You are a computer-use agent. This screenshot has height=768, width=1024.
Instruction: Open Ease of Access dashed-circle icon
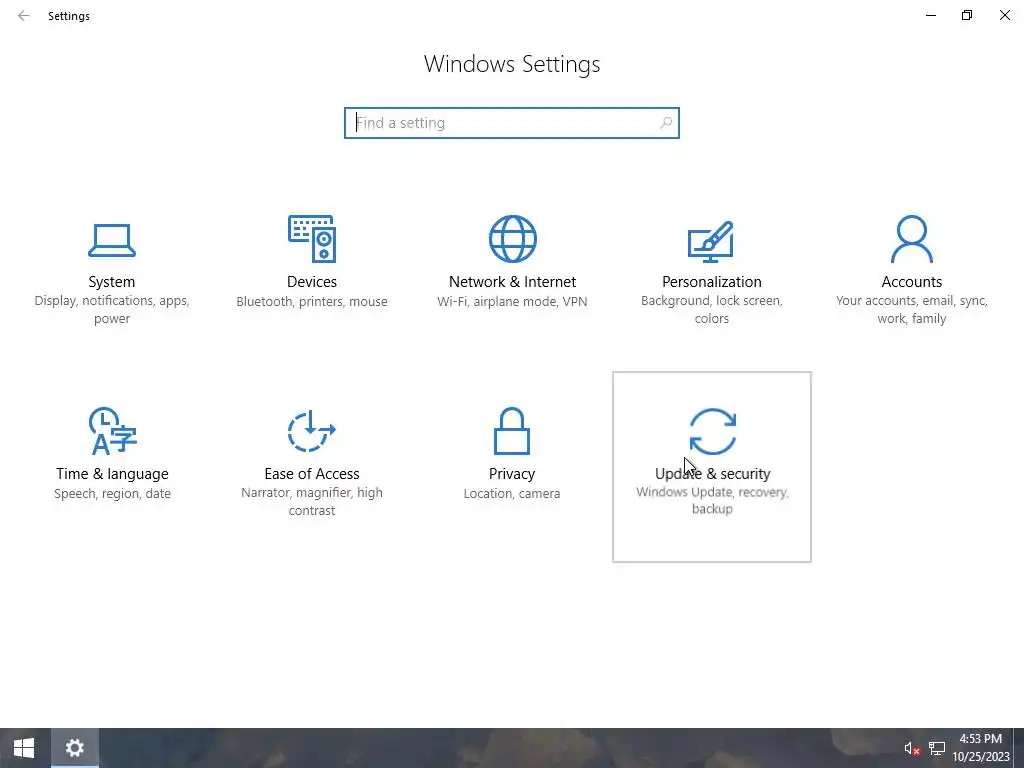(312, 431)
